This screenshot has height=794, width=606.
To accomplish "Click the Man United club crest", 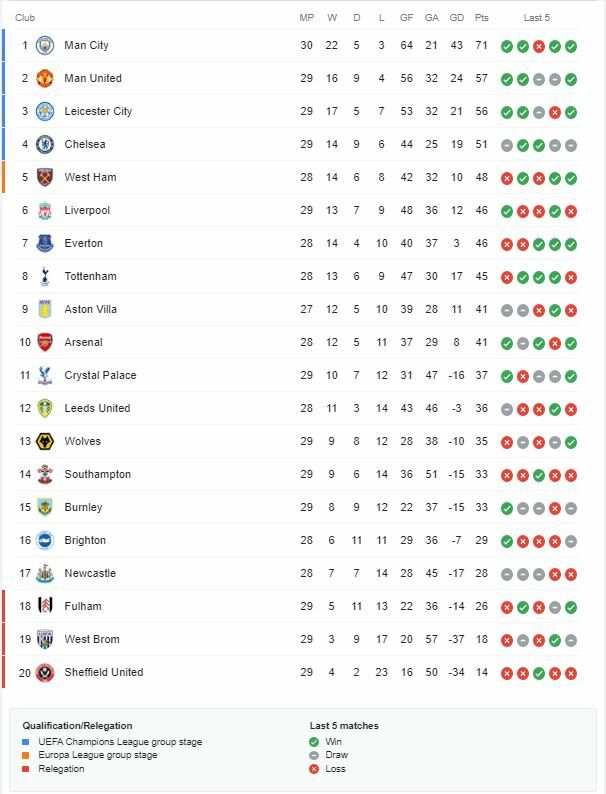I will pyautogui.click(x=44, y=78).
